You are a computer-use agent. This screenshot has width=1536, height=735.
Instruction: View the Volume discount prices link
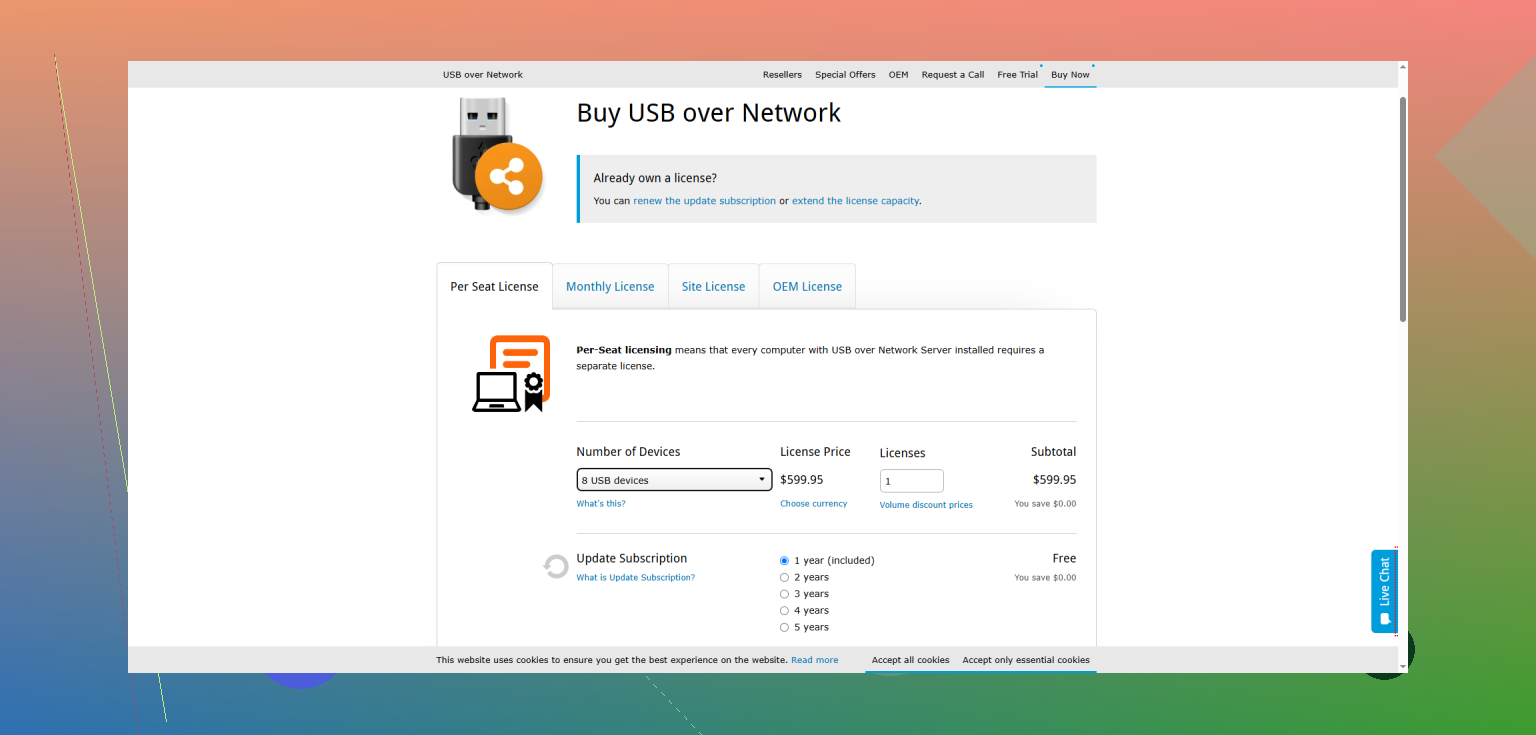[x=926, y=505]
